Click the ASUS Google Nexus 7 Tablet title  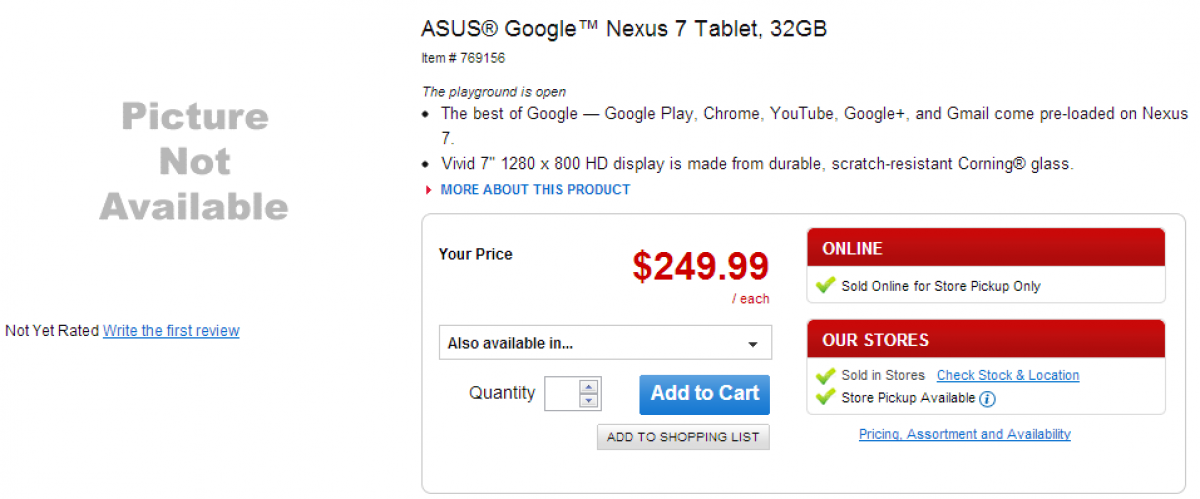tap(624, 29)
